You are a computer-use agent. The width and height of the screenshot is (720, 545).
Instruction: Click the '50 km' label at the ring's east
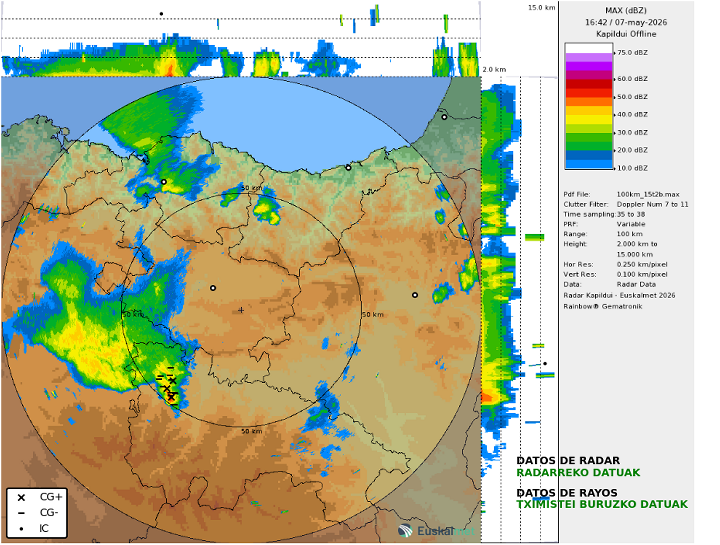(x=372, y=315)
